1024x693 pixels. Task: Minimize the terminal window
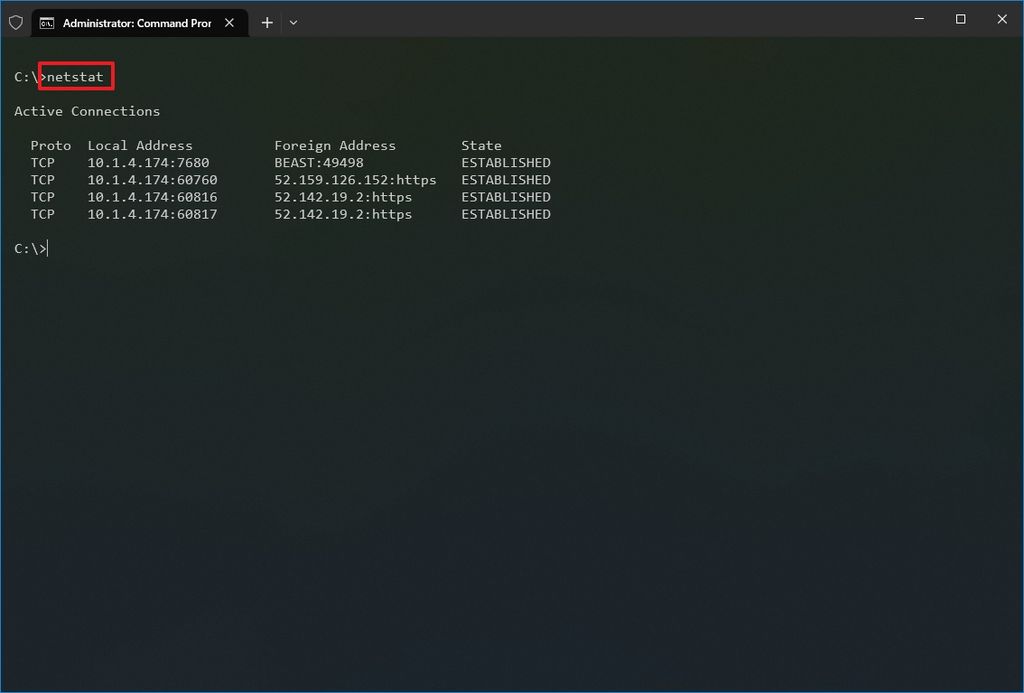pos(919,19)
